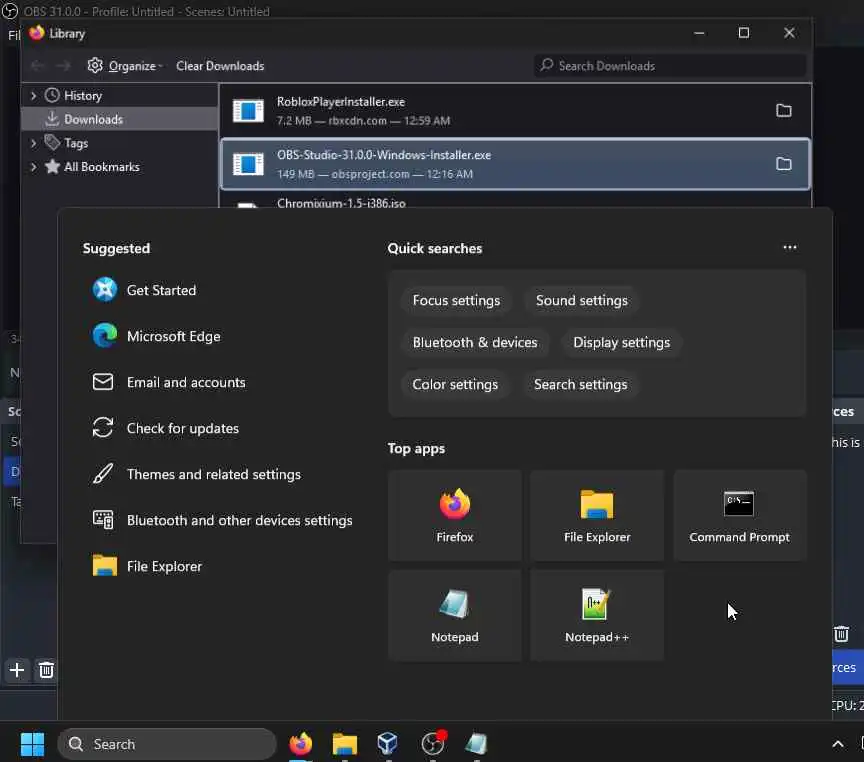The width and height of the screenshot is (864, 762).
Task: Show folder for RobloxPlayerInstaller.exe download
Action: (784, 111)
